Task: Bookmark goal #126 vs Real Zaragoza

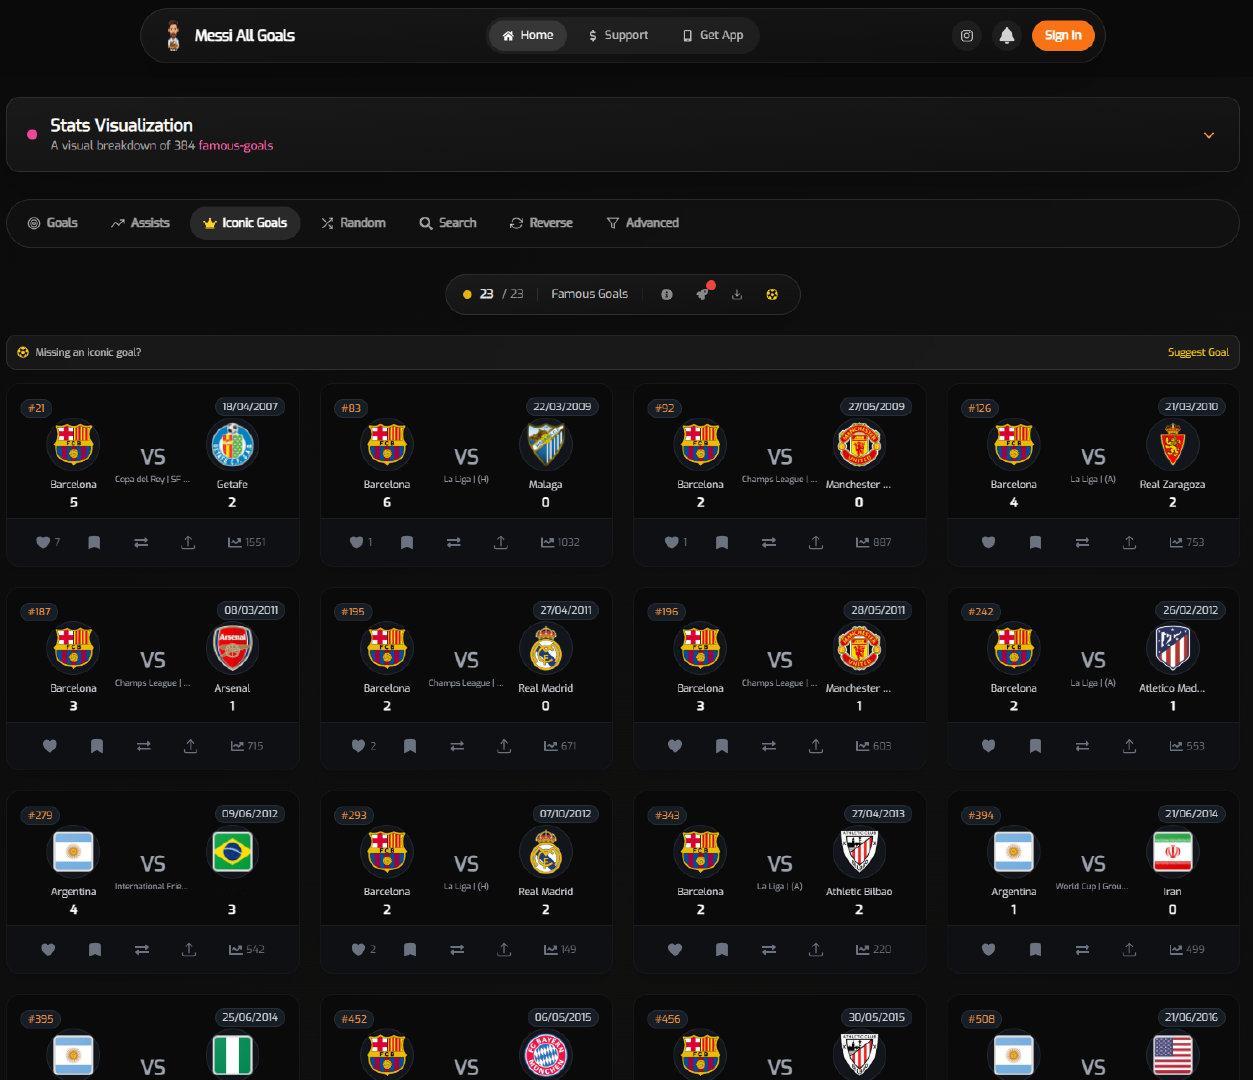Action: tap(1035, 542)
